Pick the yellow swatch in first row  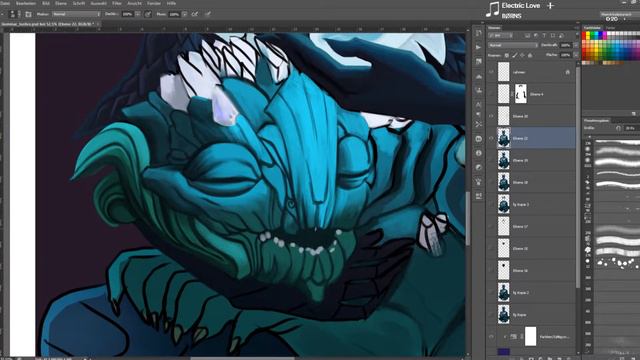pyautogui.click(x=589, y=33)
